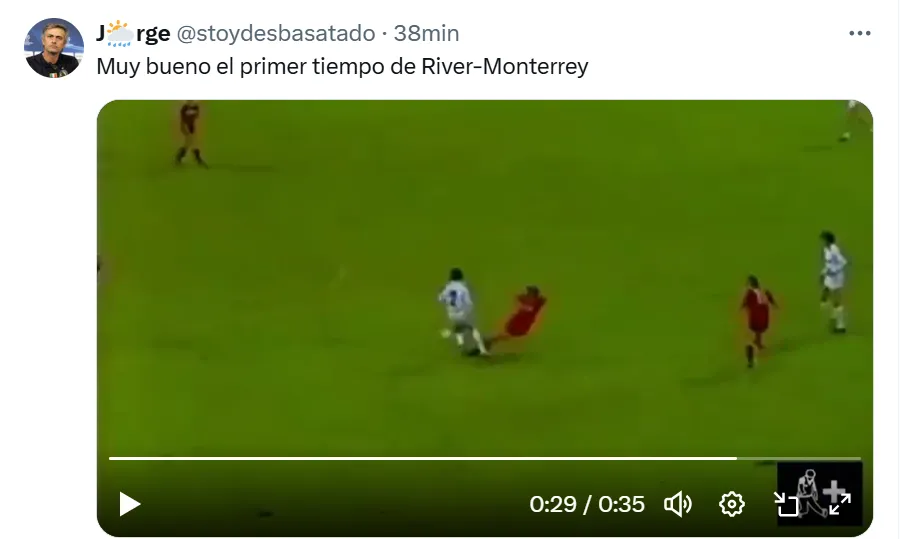
Task: Open the video settings gear
Action: 732,504
